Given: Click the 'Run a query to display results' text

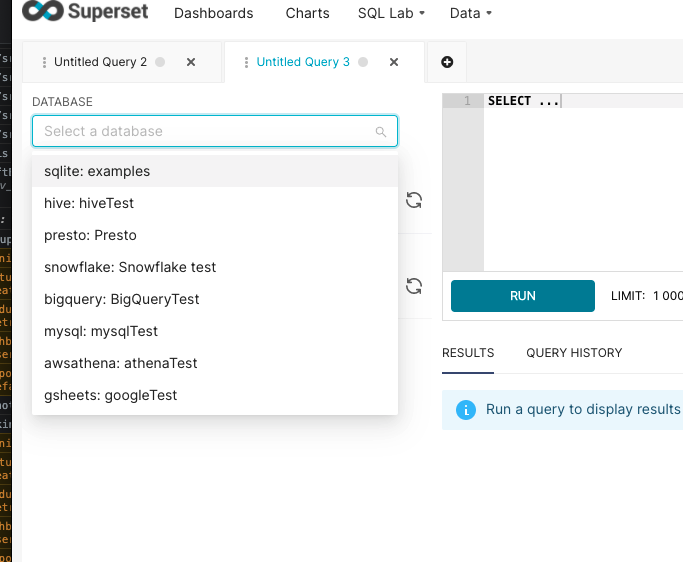Looking at the screenshot, I should 583,410.
